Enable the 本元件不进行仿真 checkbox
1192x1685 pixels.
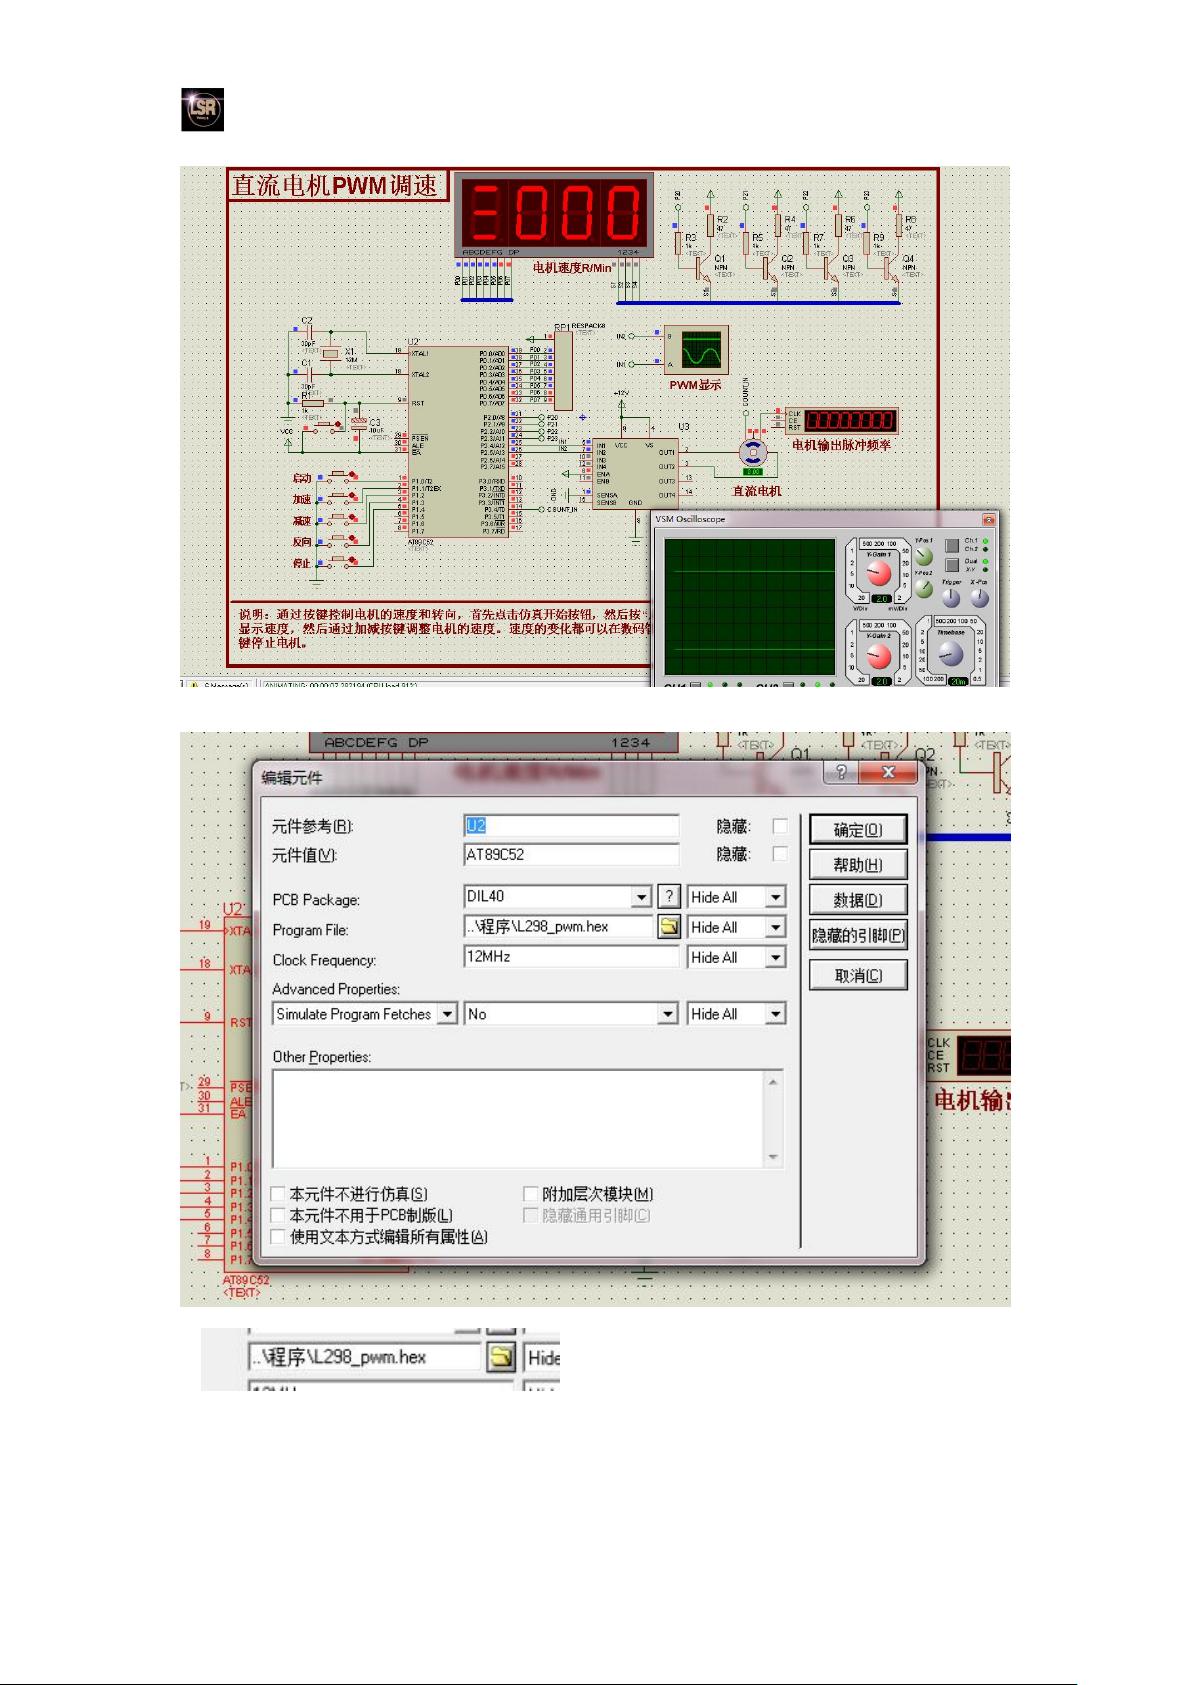point(279,1194)
